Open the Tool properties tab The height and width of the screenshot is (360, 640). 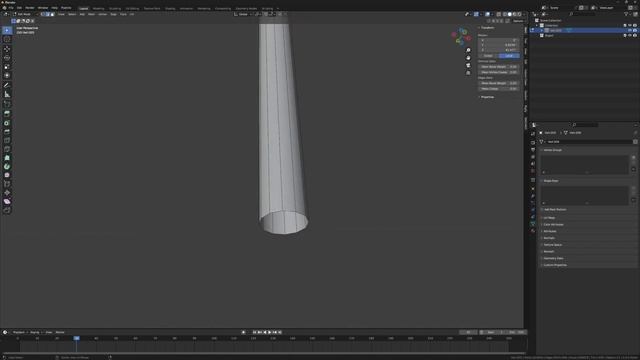533,134
